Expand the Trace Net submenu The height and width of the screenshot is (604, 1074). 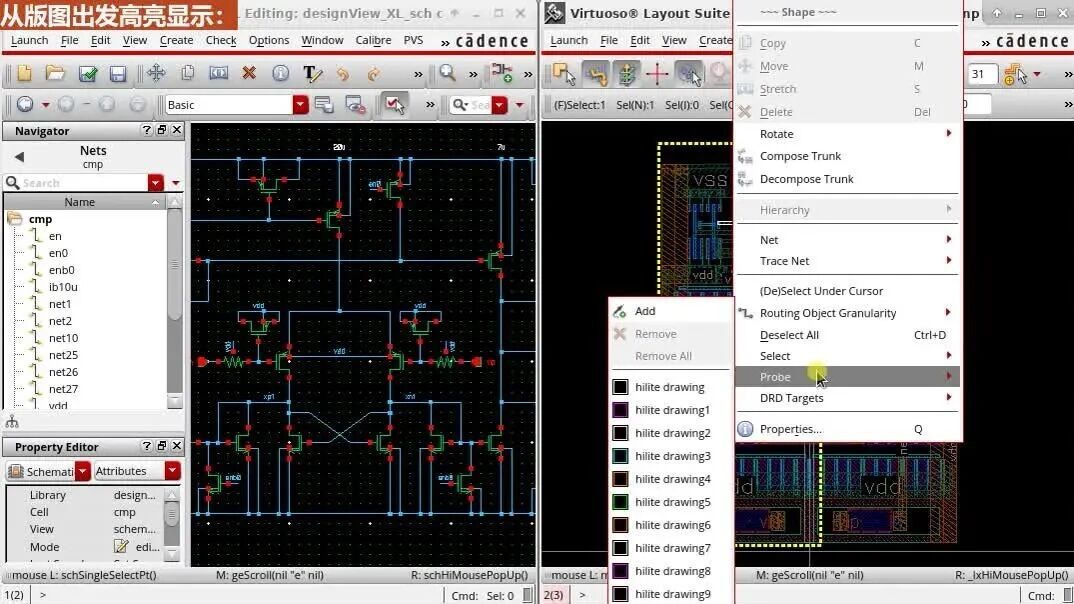click(848, 261)
